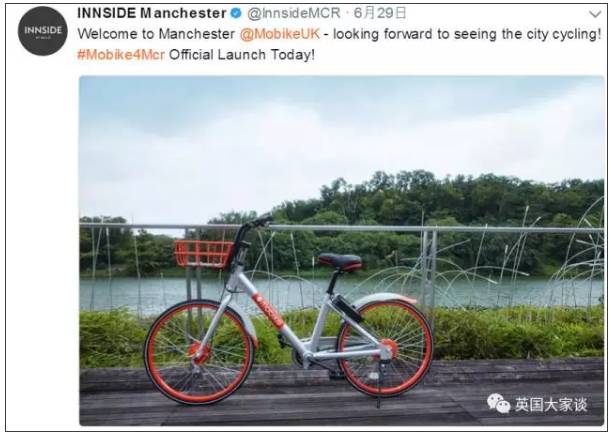Image resolution: width=611 pixels, height=437 pixels.
Task: Click the Mobike logo on bike frame
Action: (267, 311)
